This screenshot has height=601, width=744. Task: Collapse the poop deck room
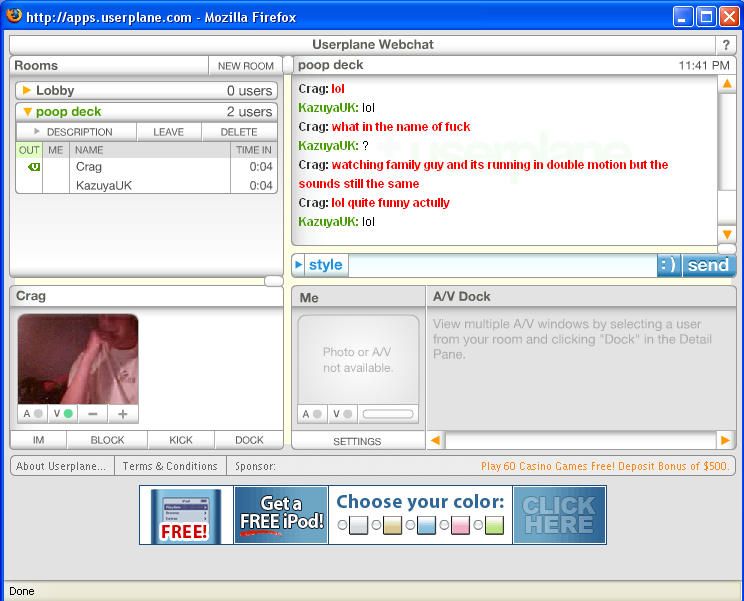28,112
